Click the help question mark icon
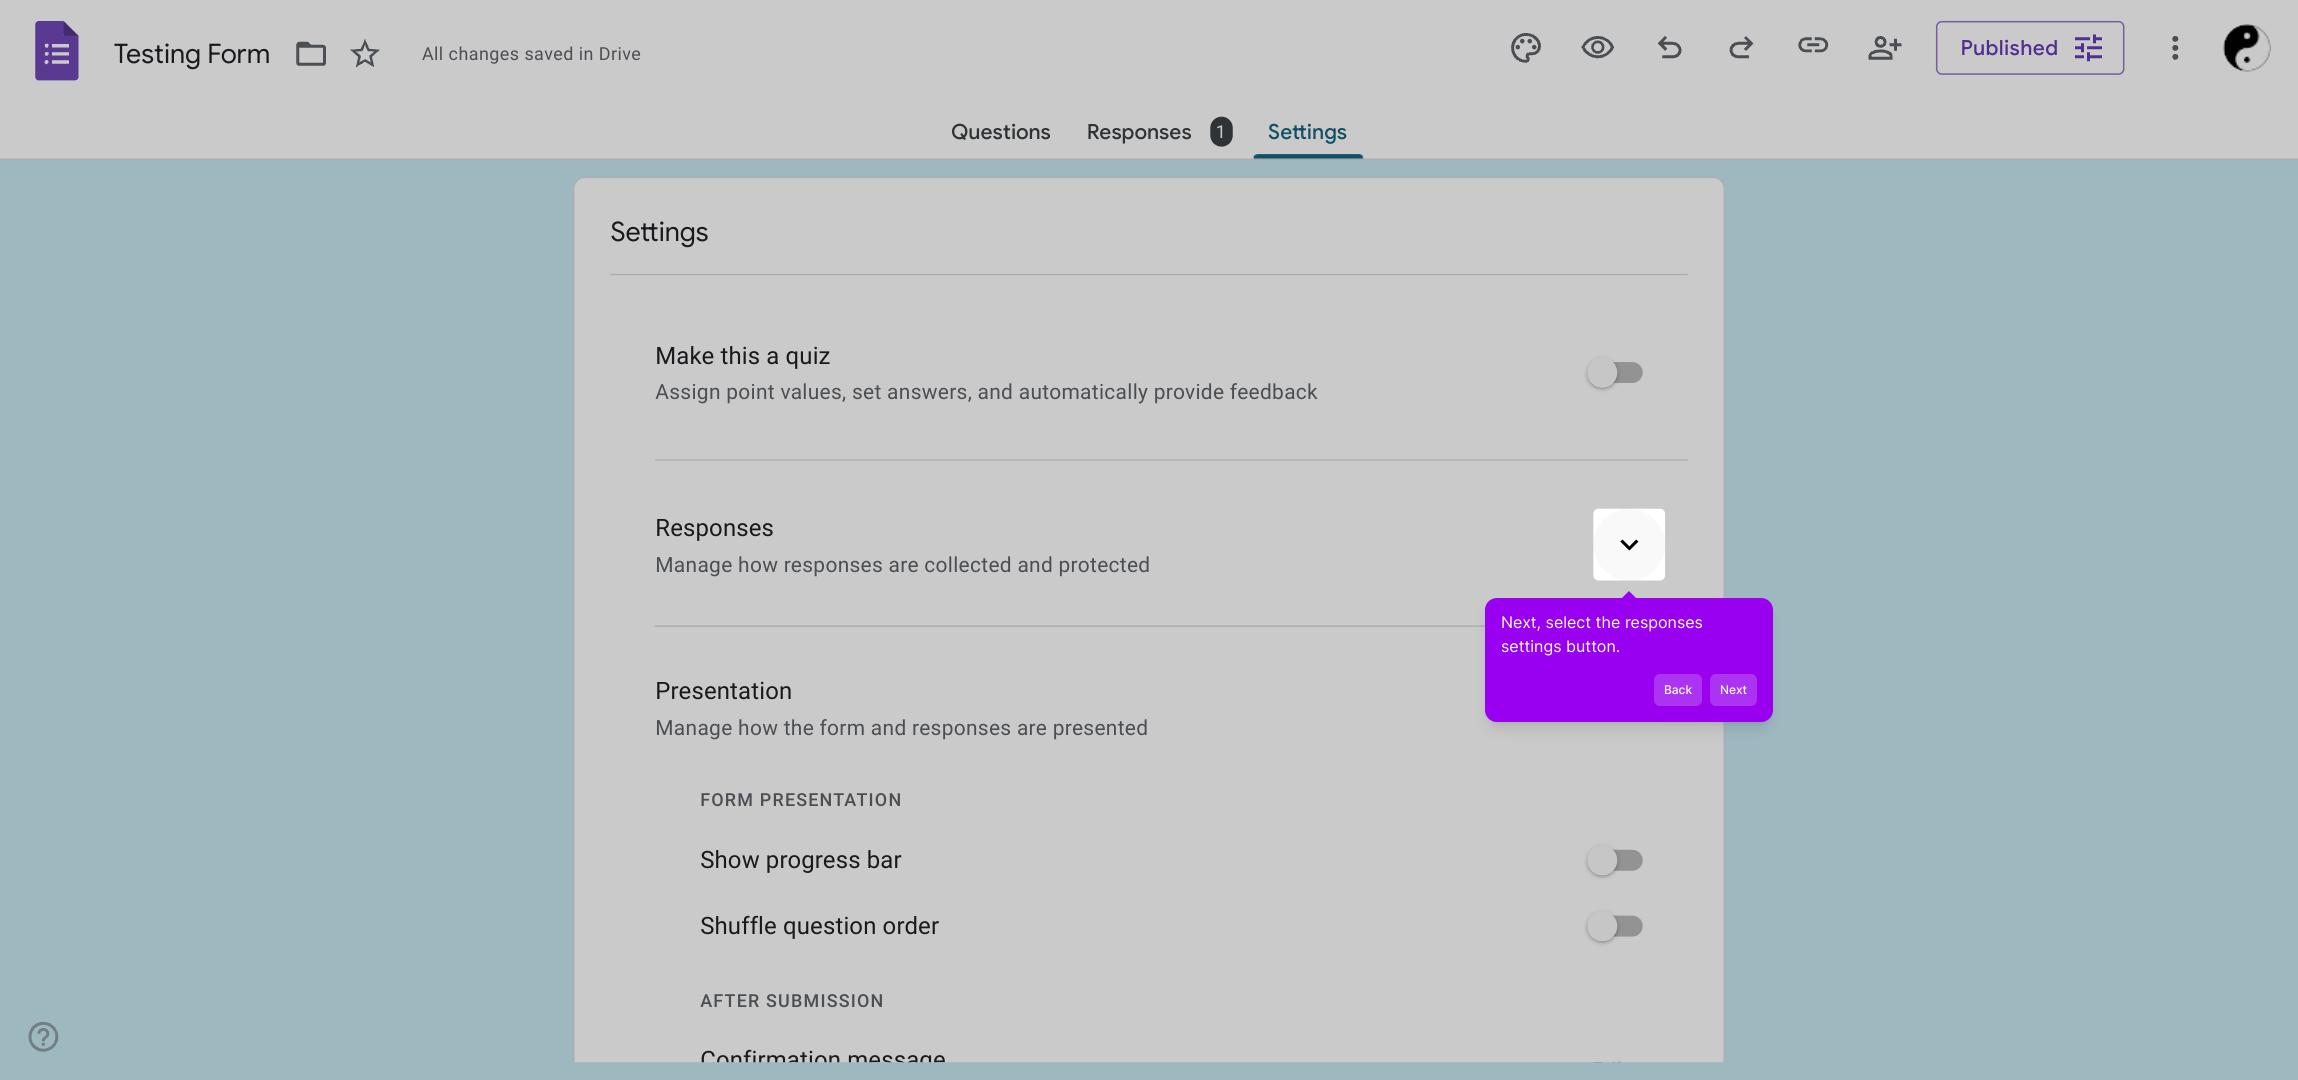This screenshot has height=1080, width=2298. 43,1036
